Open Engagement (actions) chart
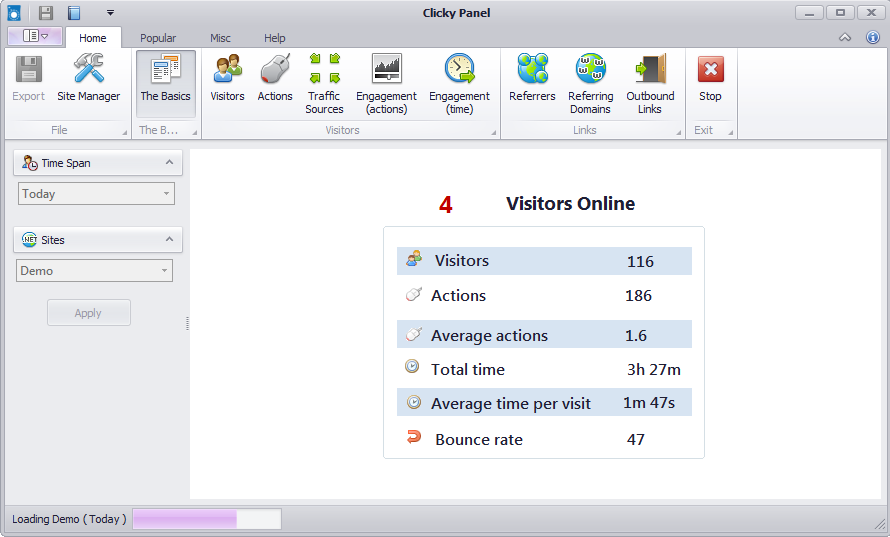Image resolution: width=890 pixels, height=537 pixels. pyautogui.click(x=387, y=84)
